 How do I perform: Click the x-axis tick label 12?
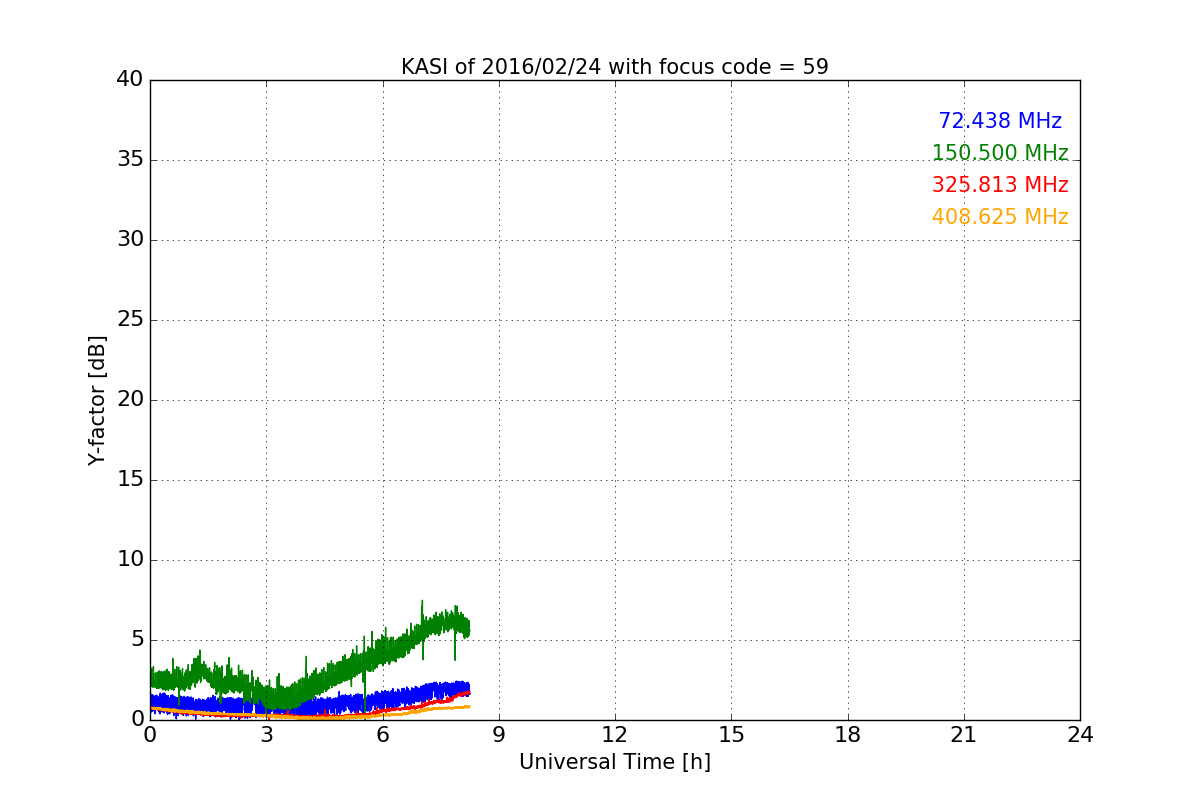click(x=614, y=735)
